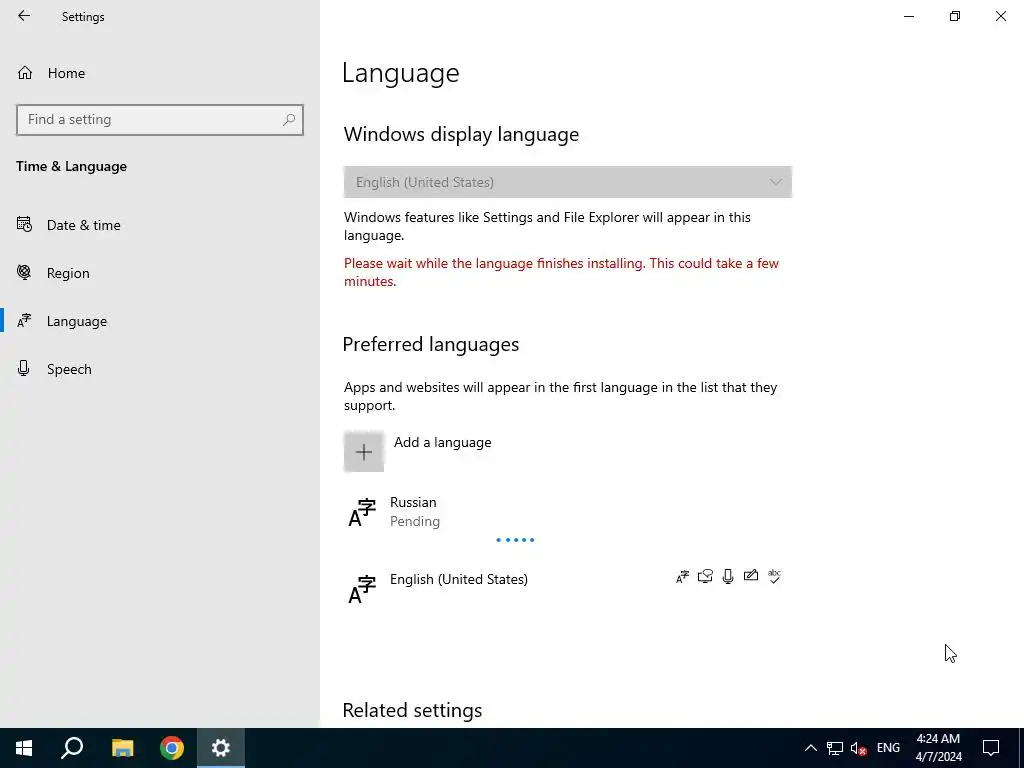Click the language installing warning text
Viewport: 1024px width, 768px height.
(x=562, y=272)
